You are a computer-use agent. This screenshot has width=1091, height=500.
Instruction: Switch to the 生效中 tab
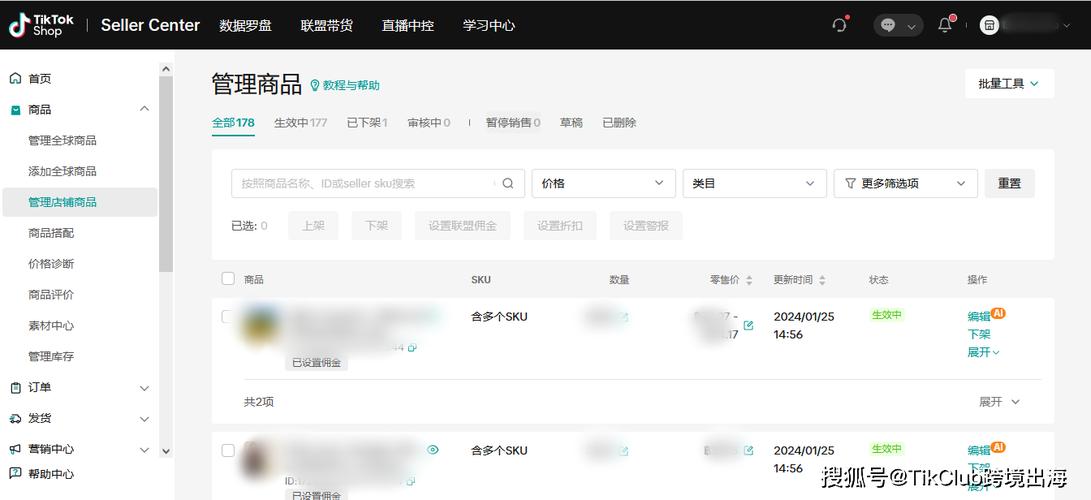[x=300, y=123]
